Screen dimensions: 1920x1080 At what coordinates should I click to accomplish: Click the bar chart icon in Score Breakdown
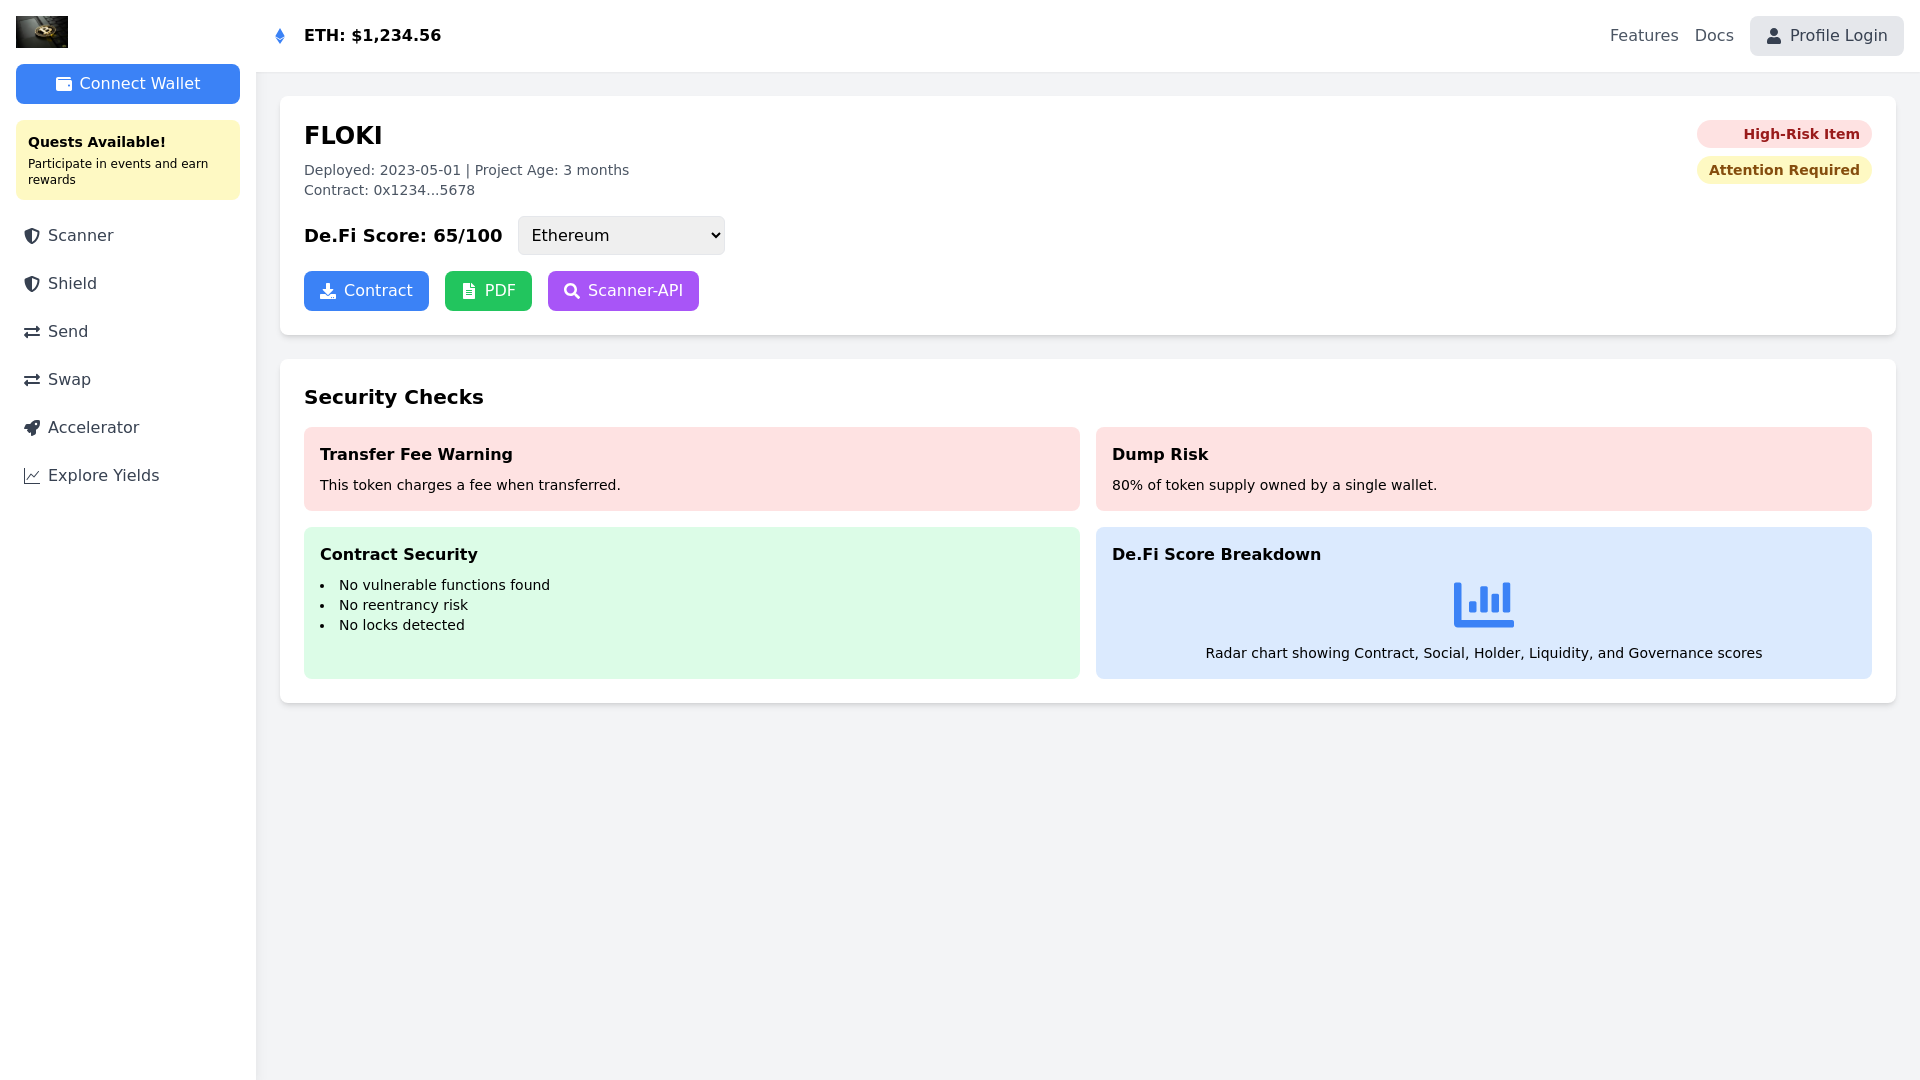point(1482,603)
